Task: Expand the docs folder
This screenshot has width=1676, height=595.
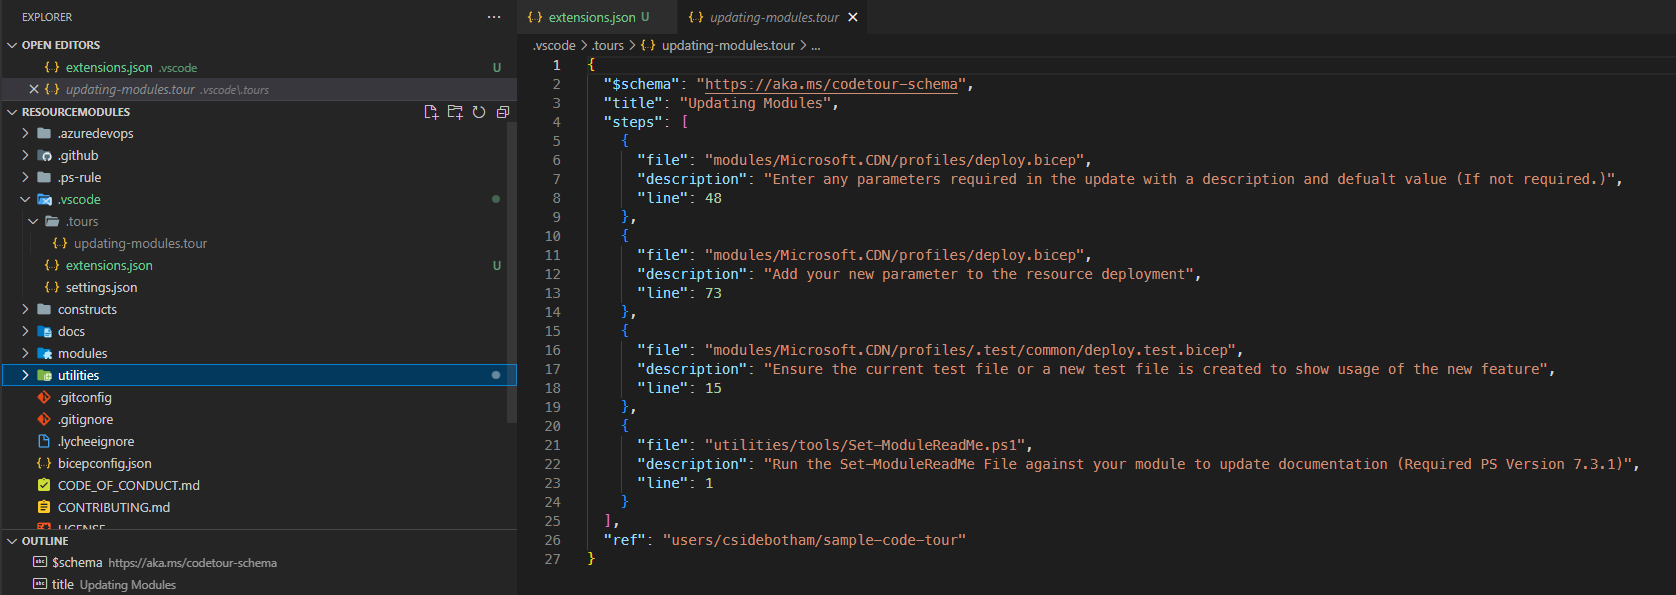Action: click(25, 331)
